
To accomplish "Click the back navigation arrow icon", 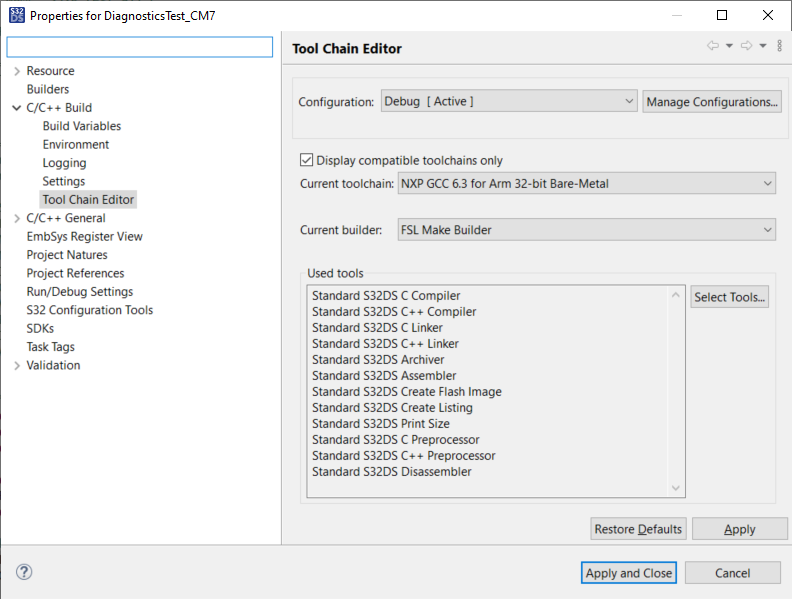I will [x=712, y=46].
